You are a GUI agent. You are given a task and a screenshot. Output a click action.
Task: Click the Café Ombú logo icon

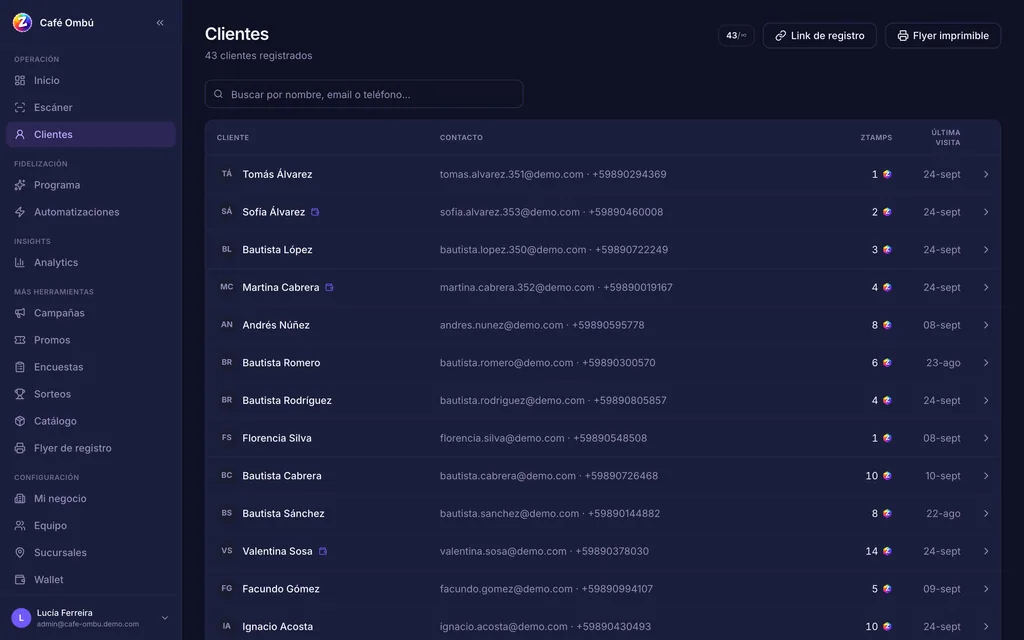point(22,22)
